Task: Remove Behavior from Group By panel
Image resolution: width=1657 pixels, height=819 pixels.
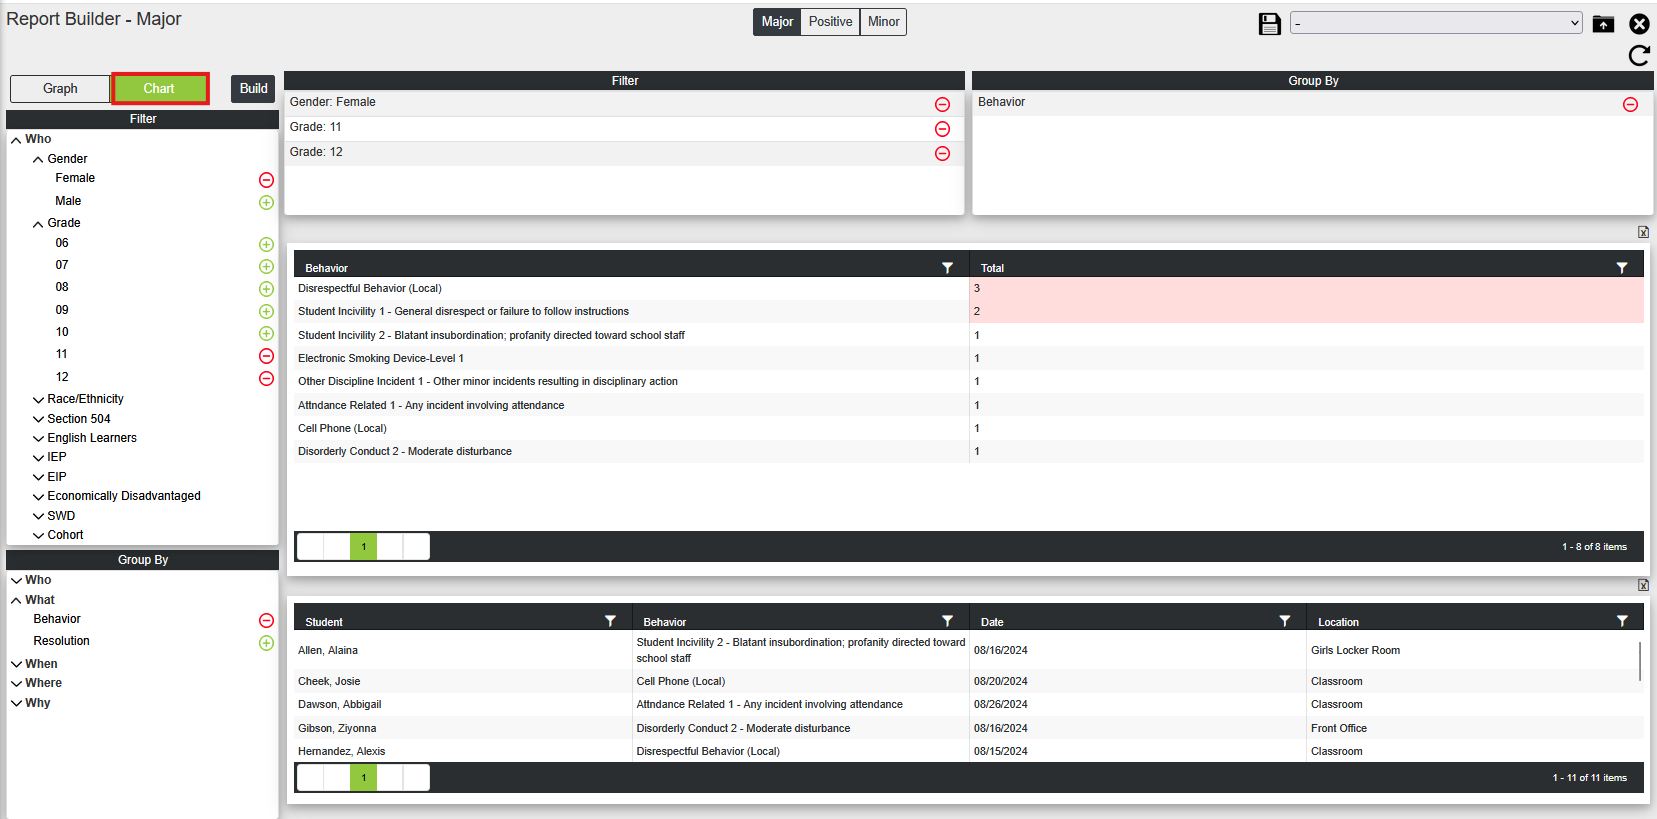Action: click(x=1630, y=104)
